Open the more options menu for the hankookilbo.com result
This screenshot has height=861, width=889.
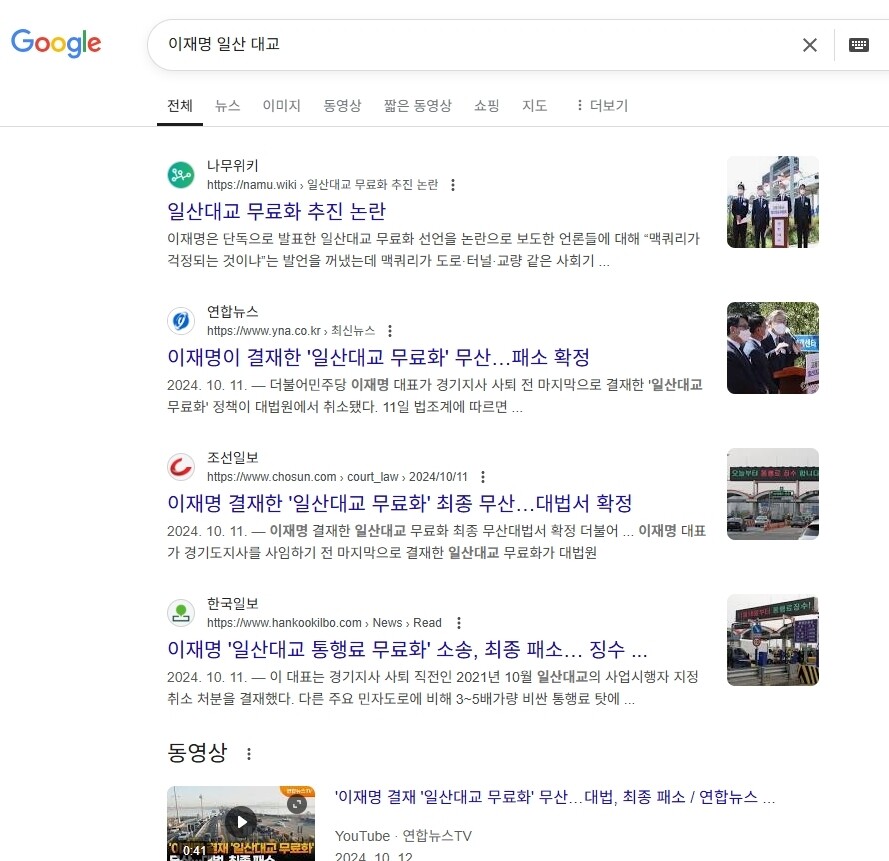coord(459,623)
